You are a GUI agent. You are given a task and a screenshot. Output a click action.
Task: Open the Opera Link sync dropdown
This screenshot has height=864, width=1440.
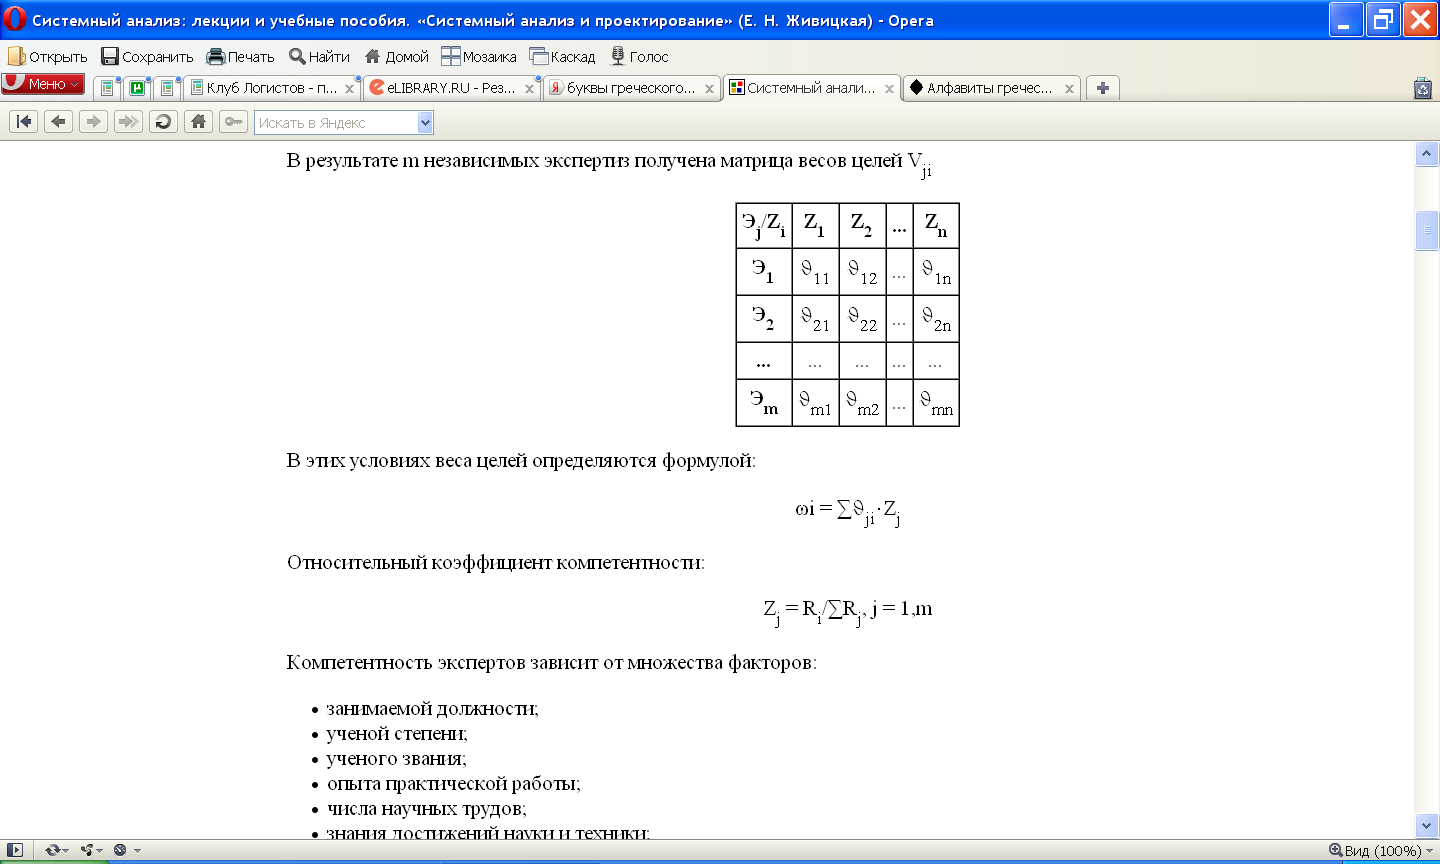(56, 850)
